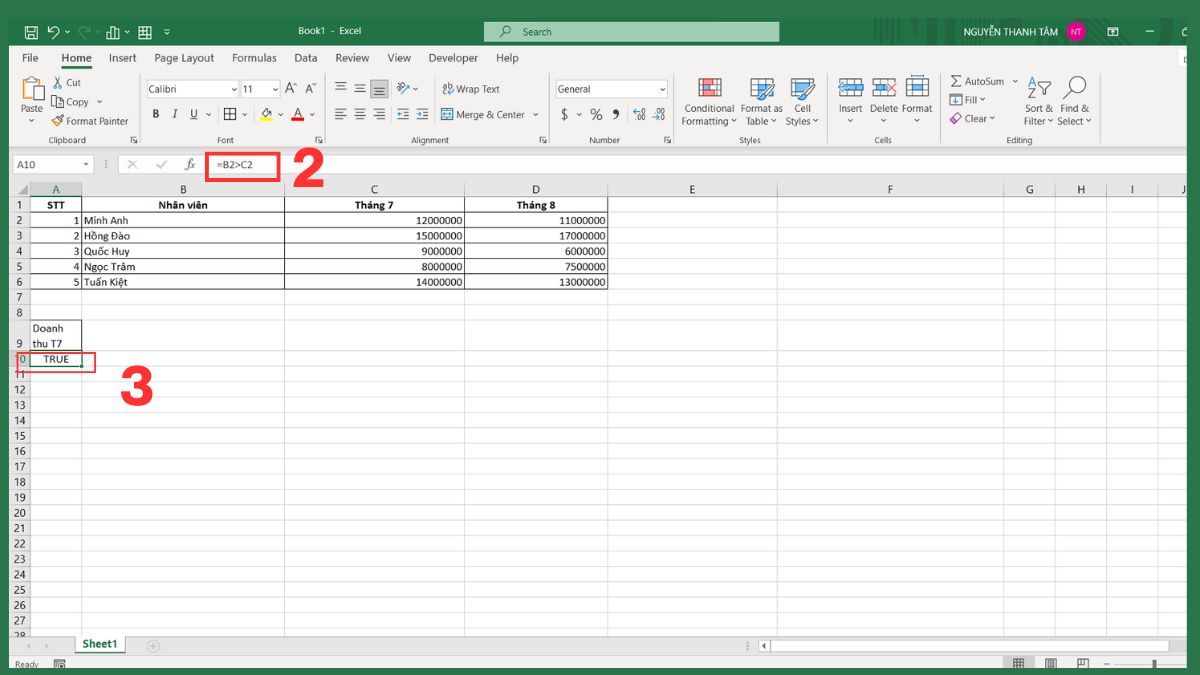Toggle underline formatting
The image size is (1200, 675).
pos(192,114)
